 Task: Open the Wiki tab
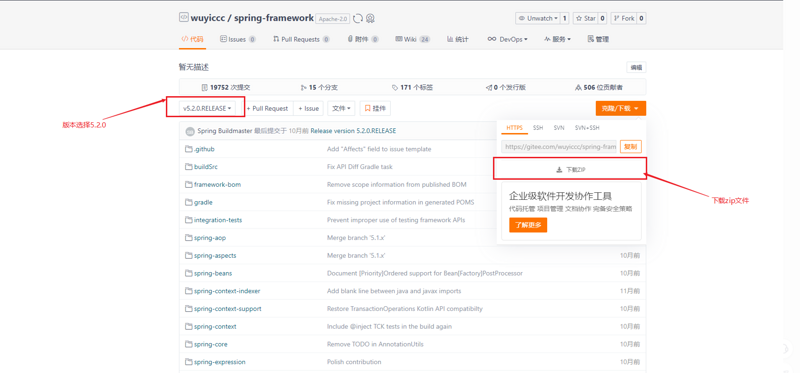pos(413,39)
